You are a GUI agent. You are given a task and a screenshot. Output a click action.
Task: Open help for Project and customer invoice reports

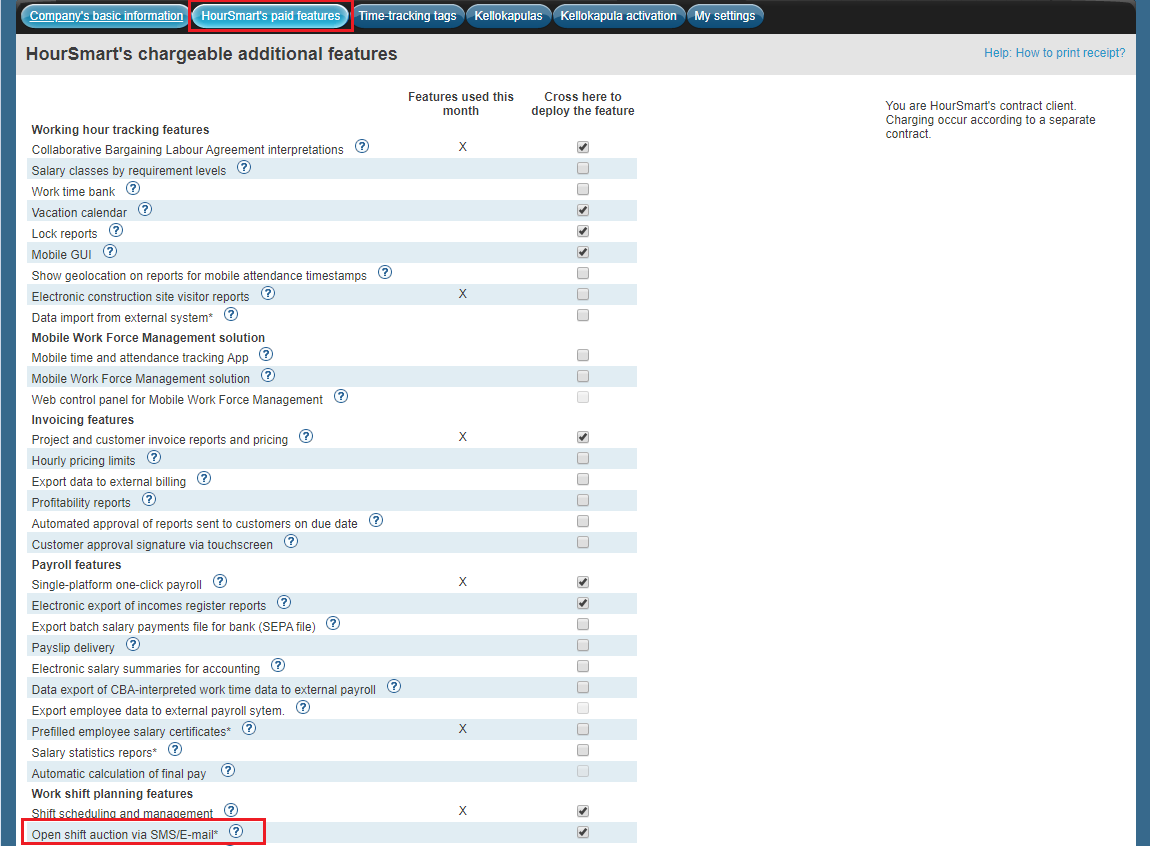pyautogui.click(x=307, y=436)
